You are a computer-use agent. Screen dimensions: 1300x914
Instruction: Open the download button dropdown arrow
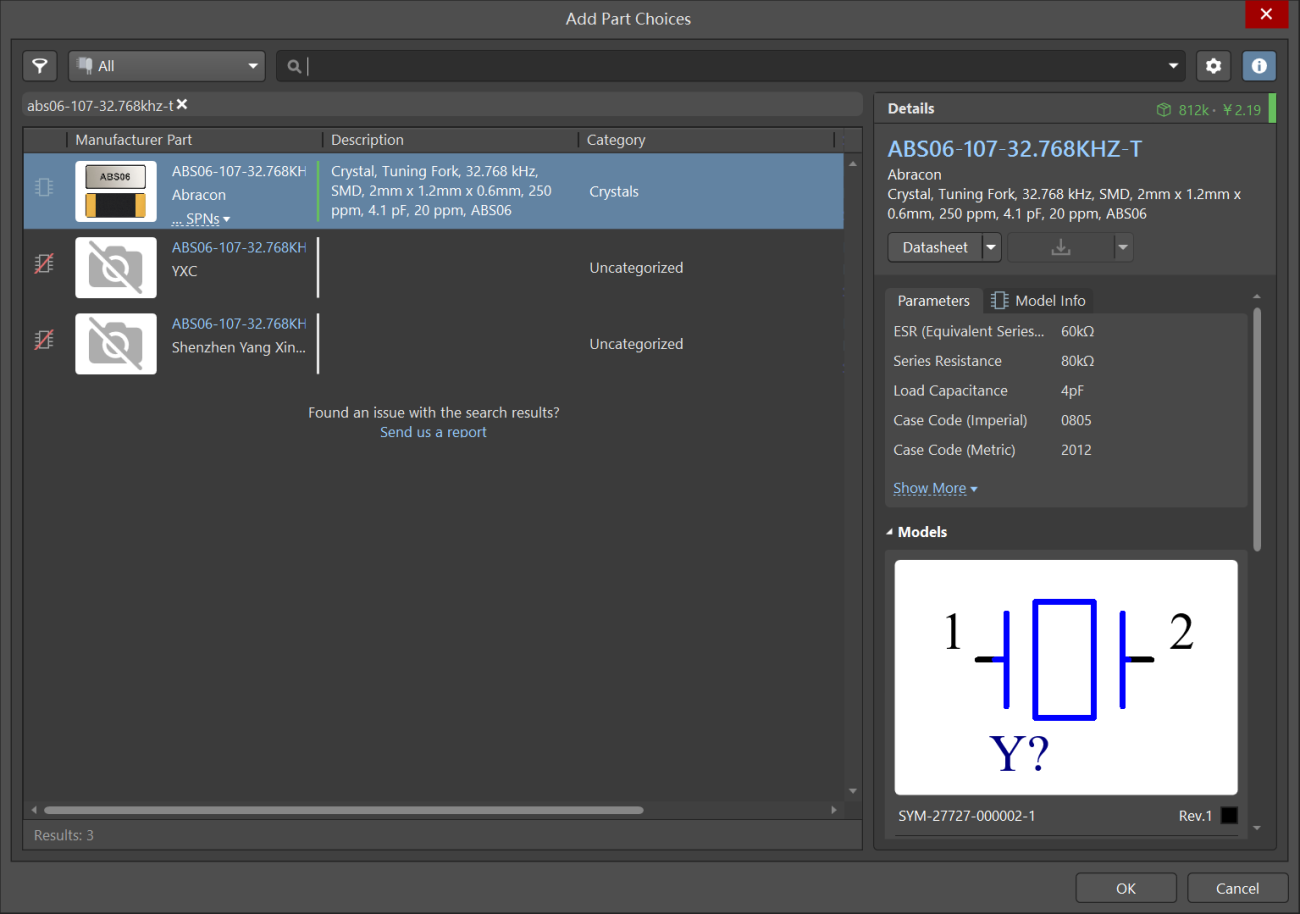pos(1123,247)
